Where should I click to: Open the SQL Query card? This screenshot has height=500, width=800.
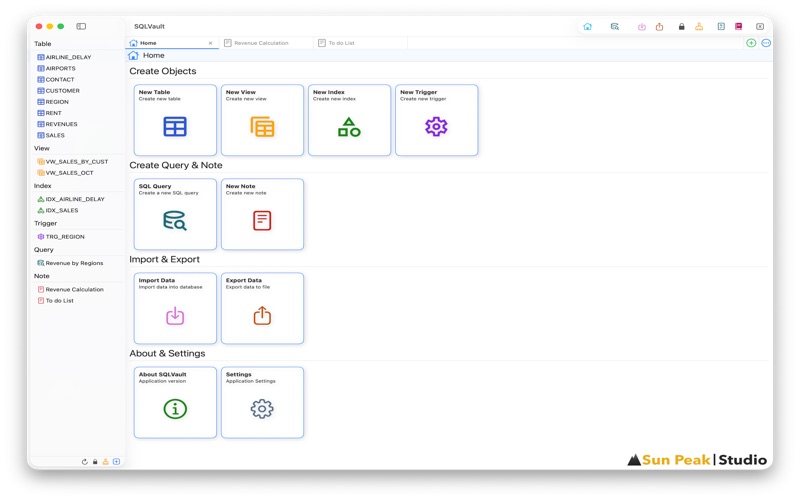[175, 214]
